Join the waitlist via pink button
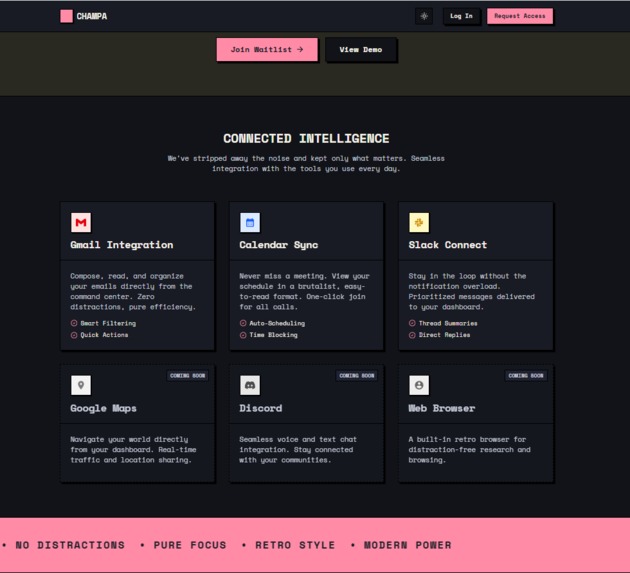The width and height of the screenshot is (630, 573). point(267,50)
